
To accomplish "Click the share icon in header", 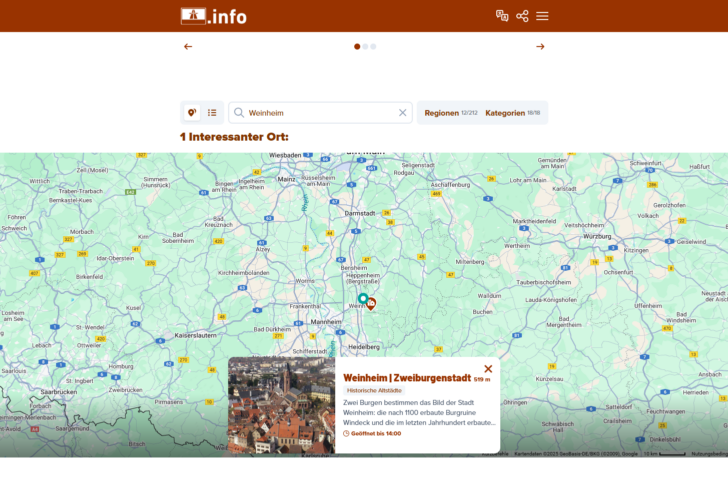I will tap(522, 16).
